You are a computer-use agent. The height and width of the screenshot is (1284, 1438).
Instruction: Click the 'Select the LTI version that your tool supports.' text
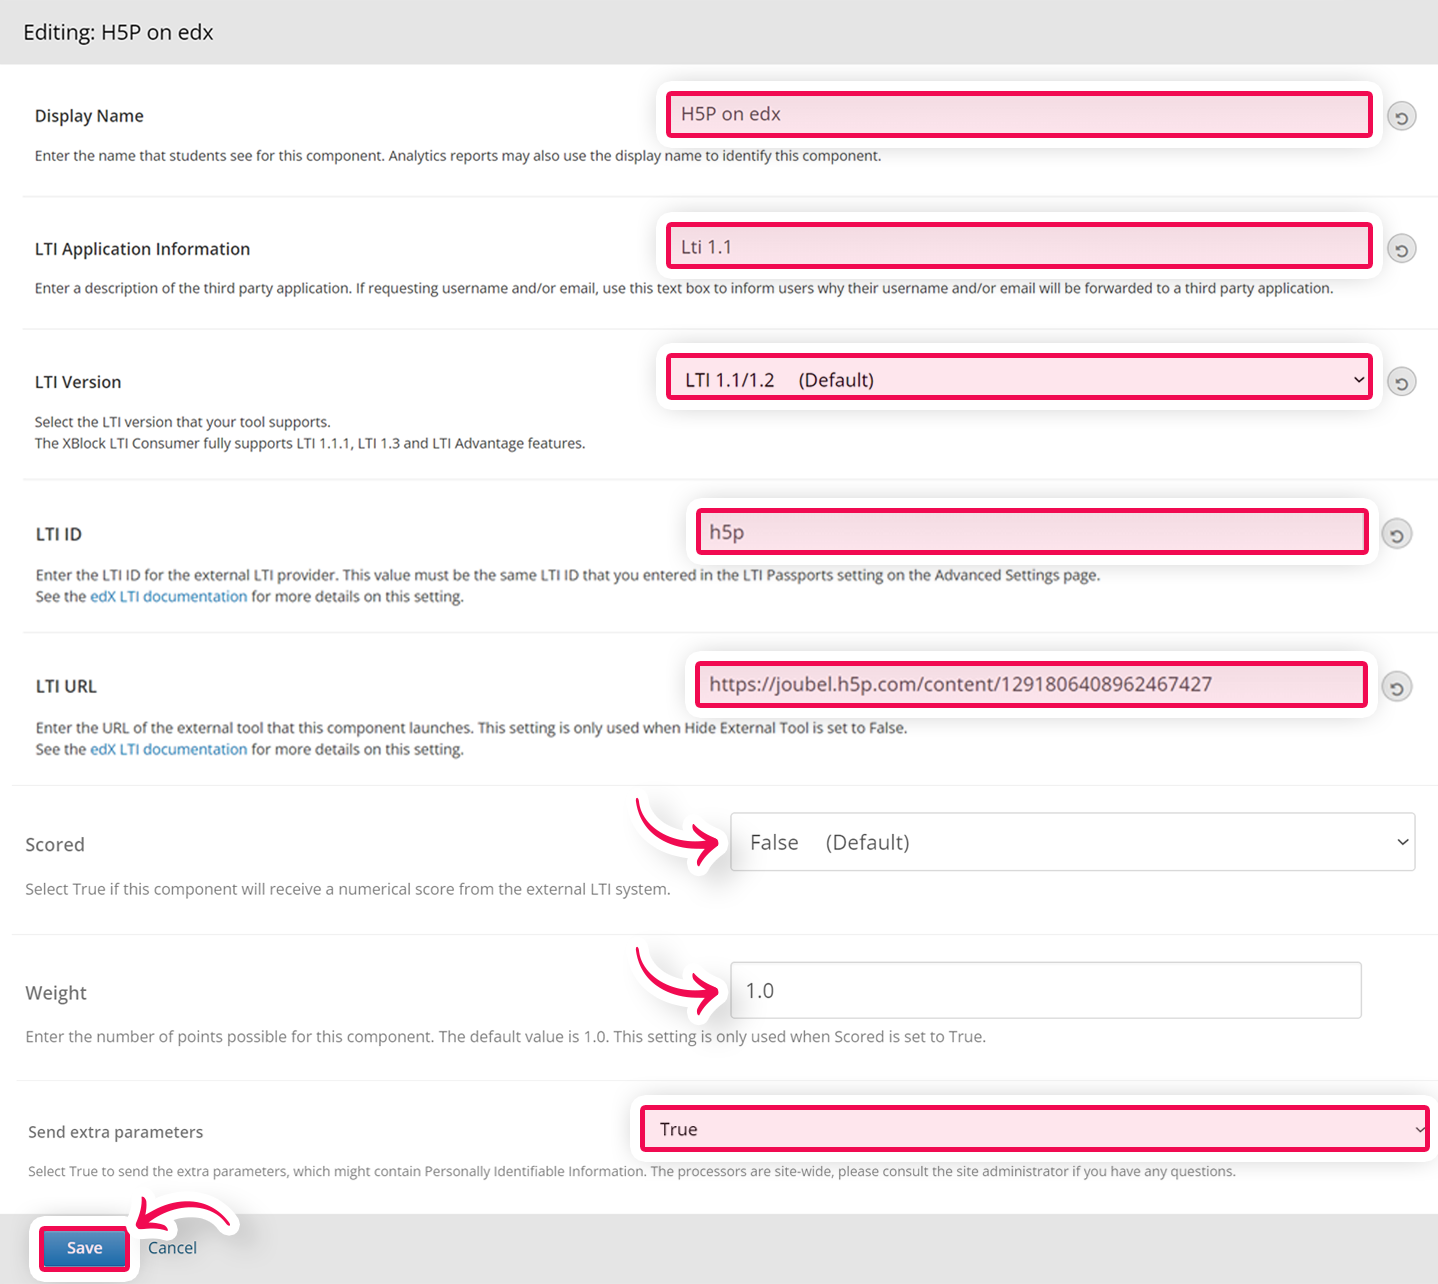(183, 423)
